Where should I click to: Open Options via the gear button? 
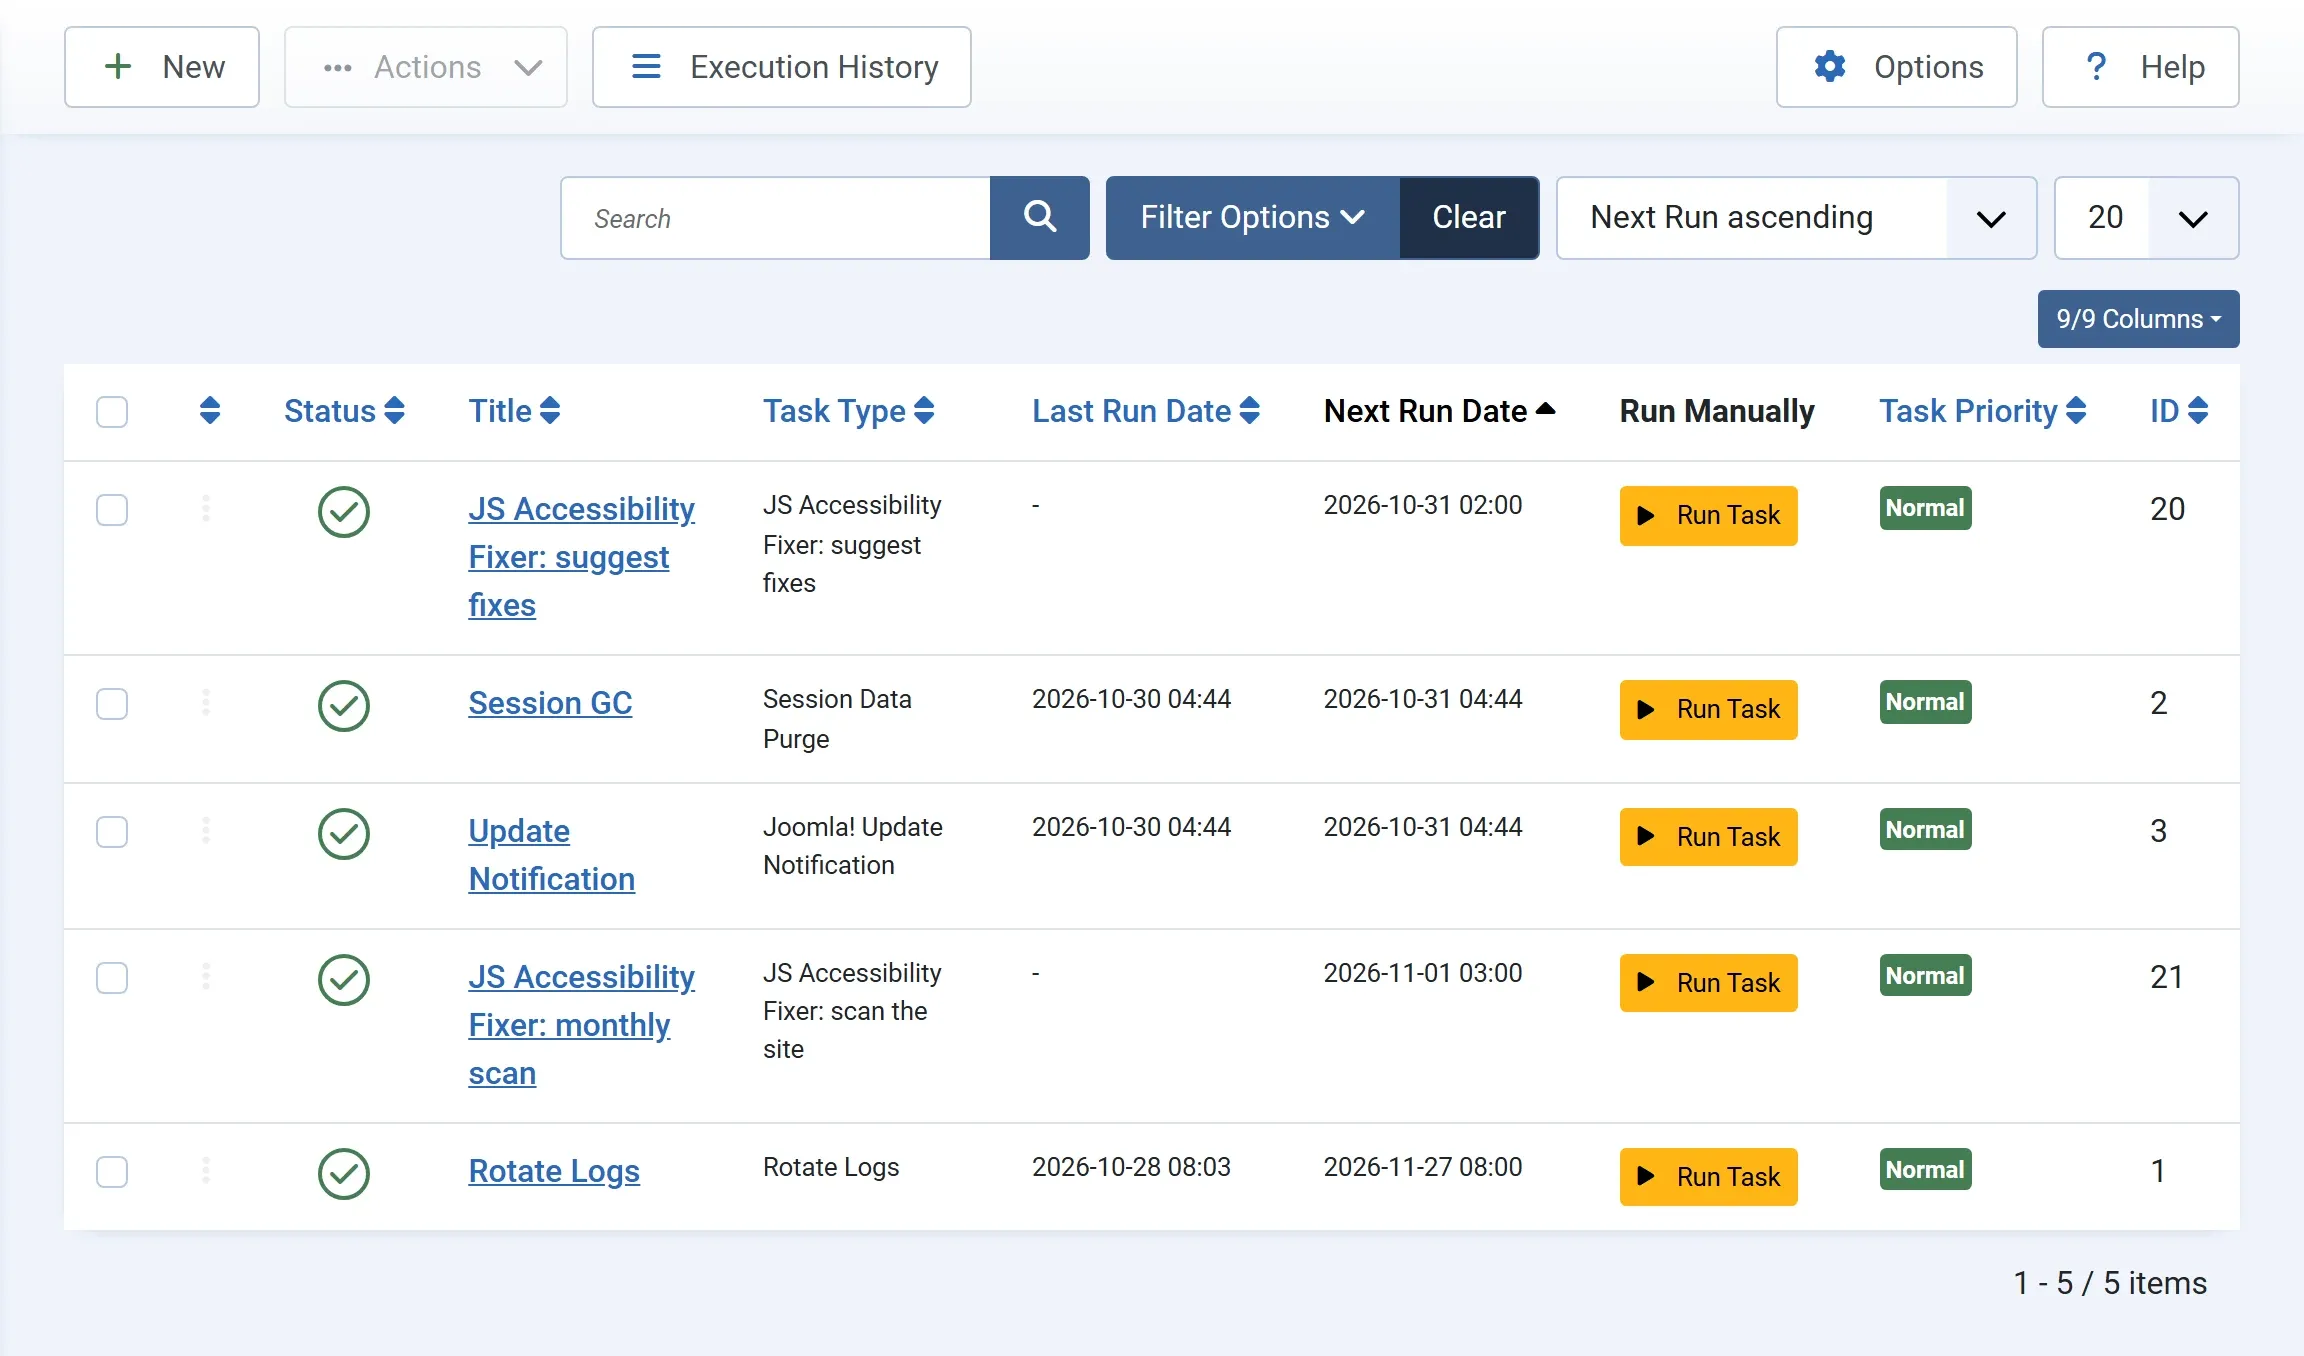1896,67
